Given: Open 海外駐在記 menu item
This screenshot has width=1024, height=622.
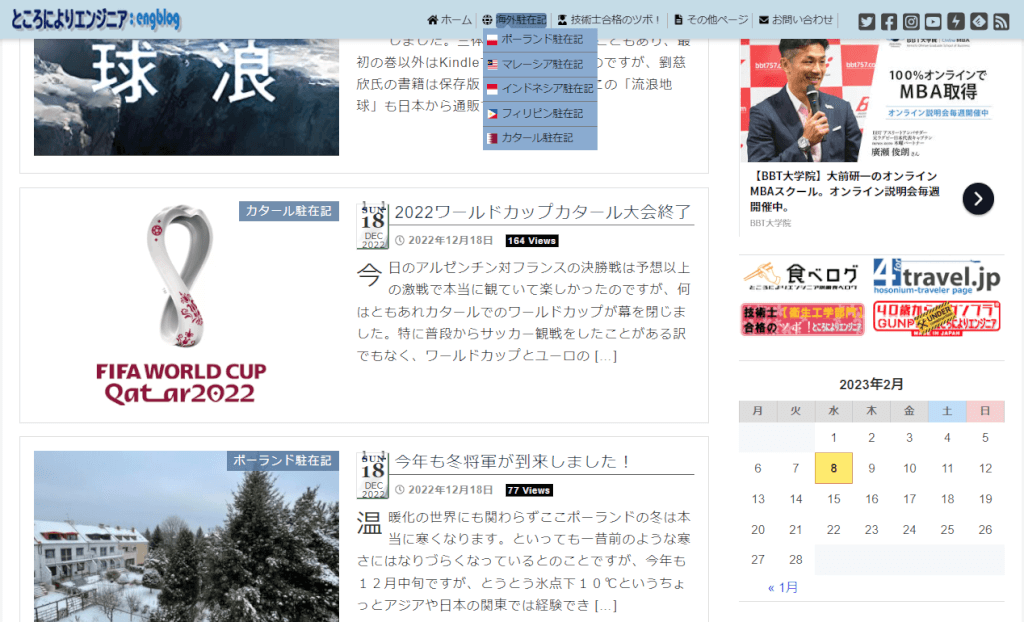Looking at the screenshot, I should (515, 20).
